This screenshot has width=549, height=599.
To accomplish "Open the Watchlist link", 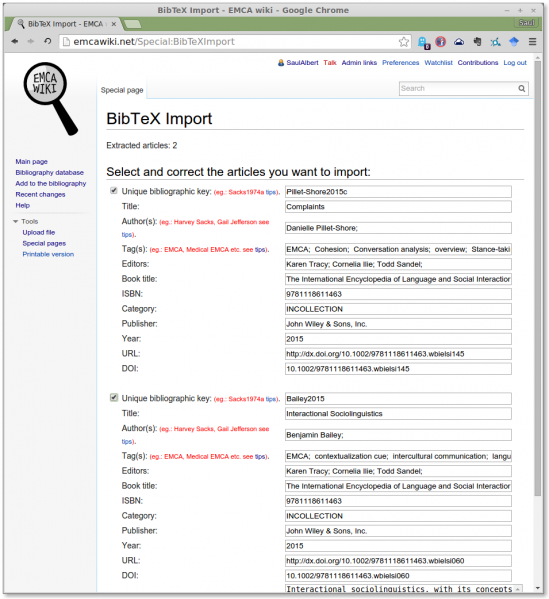I will pyautogui.click(x=438, y=63).
